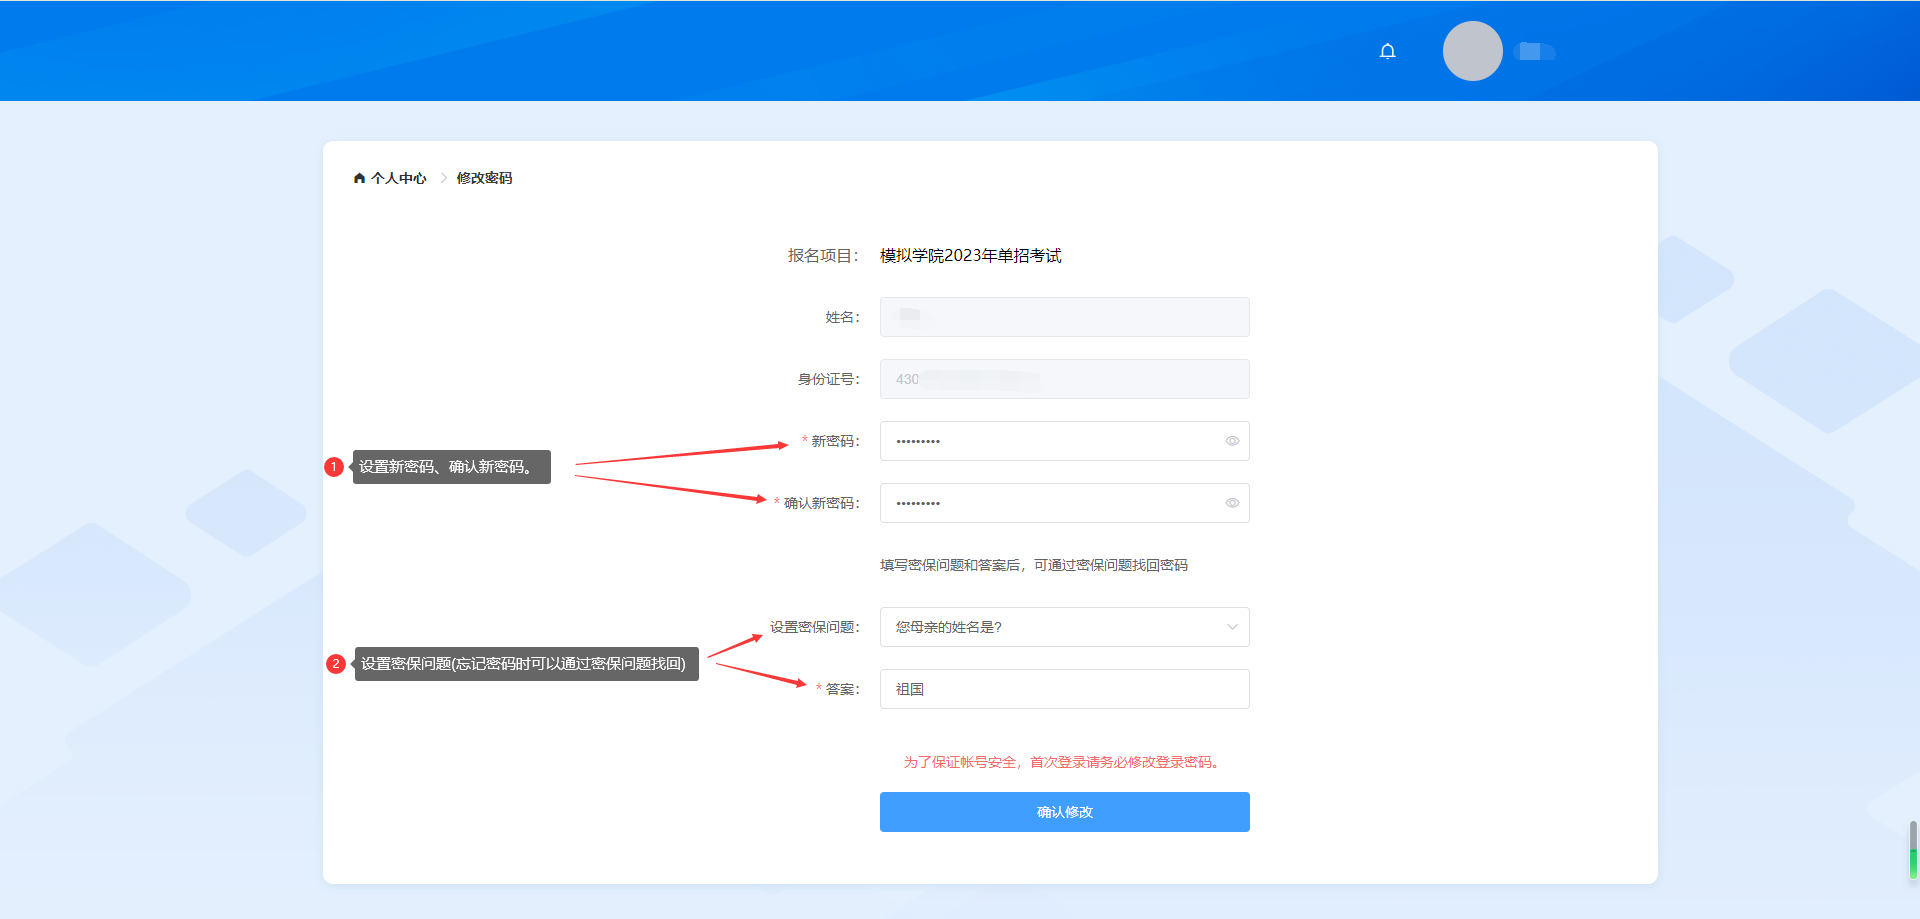Reveal the ID number in 身份证号 field
1920x919 pixels.
(x=1064, y=379)
